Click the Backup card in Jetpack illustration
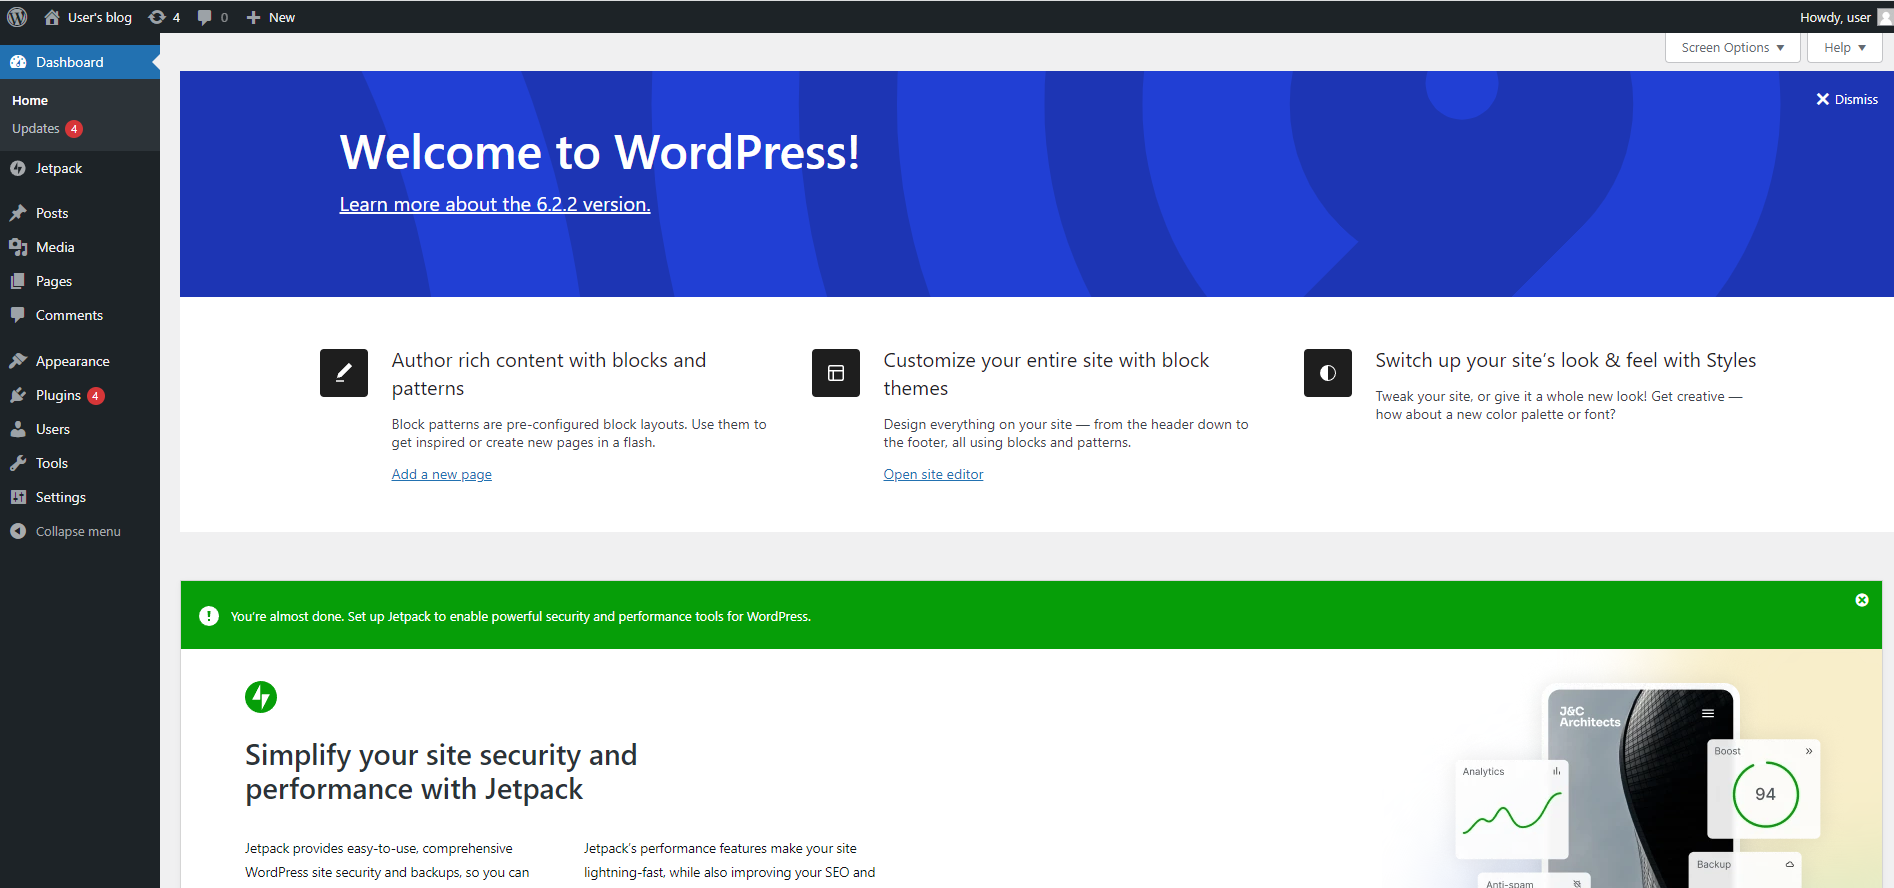Viewport: 1894px width, 888px height. pyautogui.click(x=1745, y=869)
